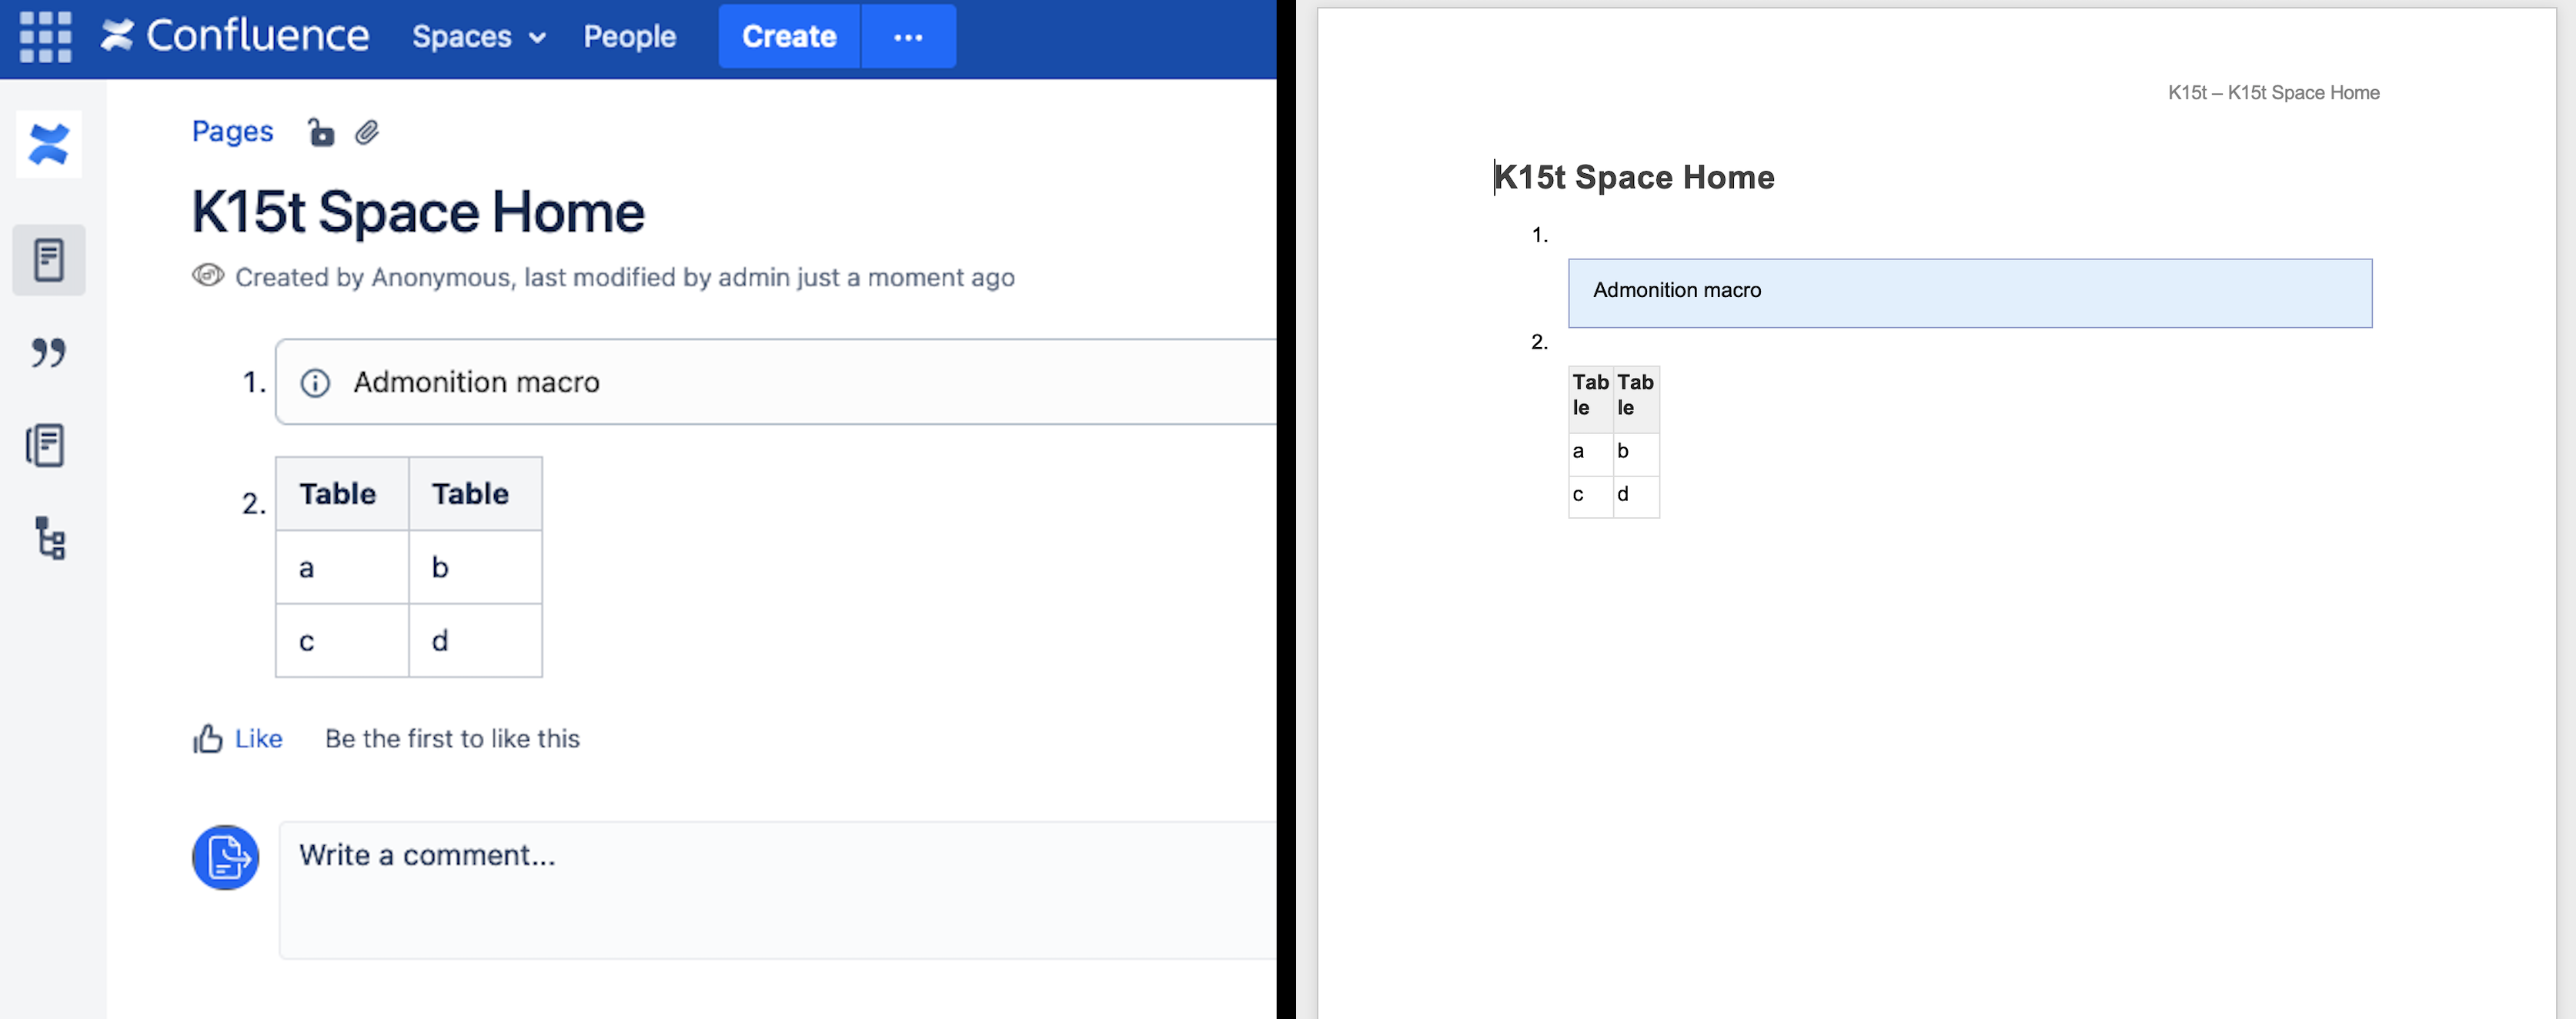
Task: Expand the Spaces dropdown menu
Action: (x=479, y=37)
